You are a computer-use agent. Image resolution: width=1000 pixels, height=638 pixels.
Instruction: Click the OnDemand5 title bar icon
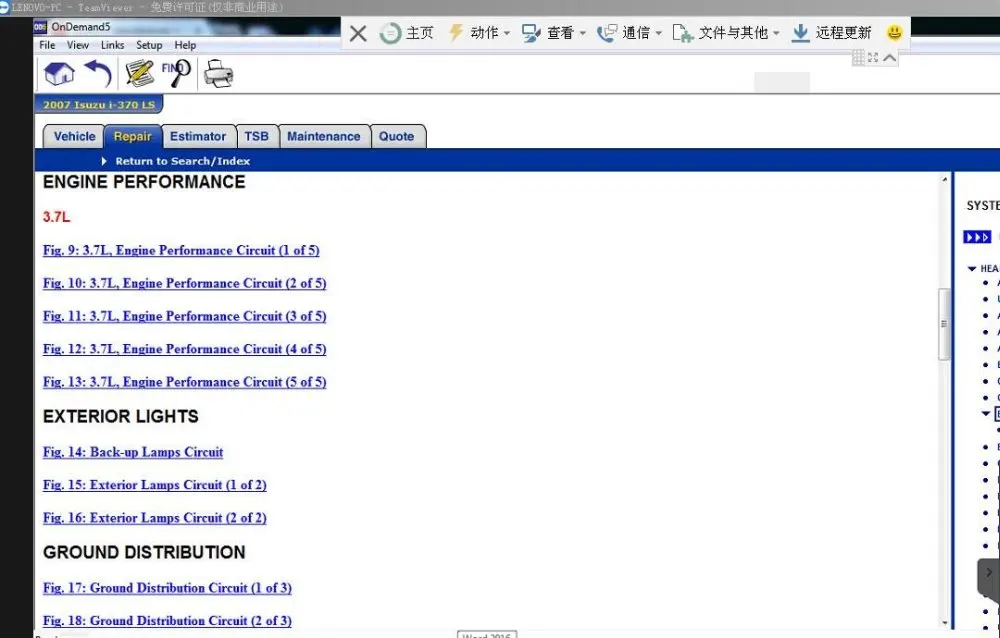pyautogui.click(x=40, y=27)
